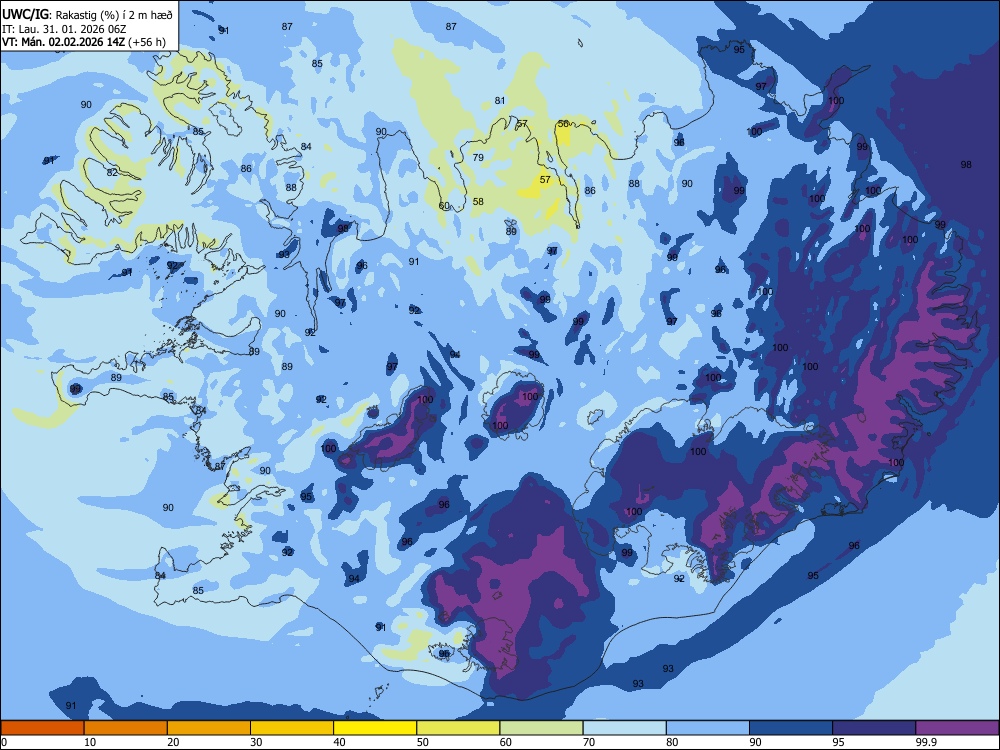Click the amber 20–30 legend swatch
Screen dimensions: 1000x750
tap(209, 728)
